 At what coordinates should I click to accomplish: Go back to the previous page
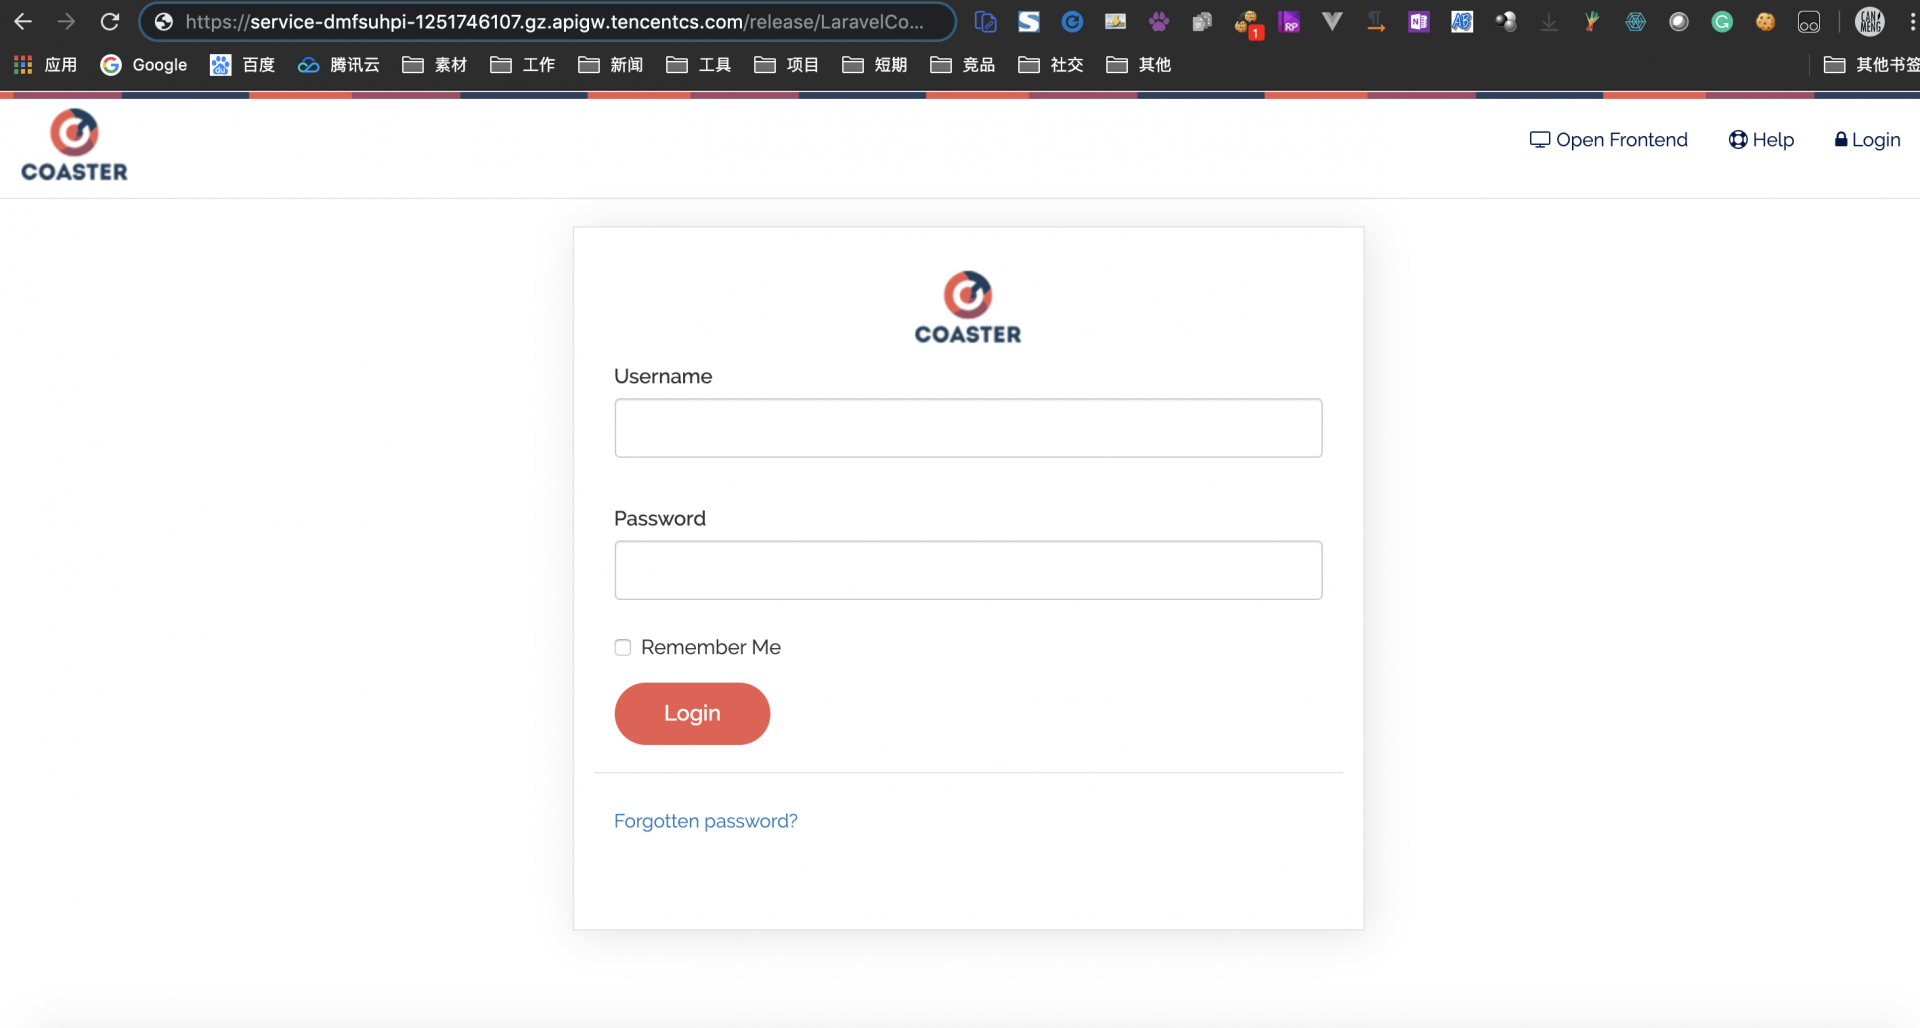tap(23, 21)
